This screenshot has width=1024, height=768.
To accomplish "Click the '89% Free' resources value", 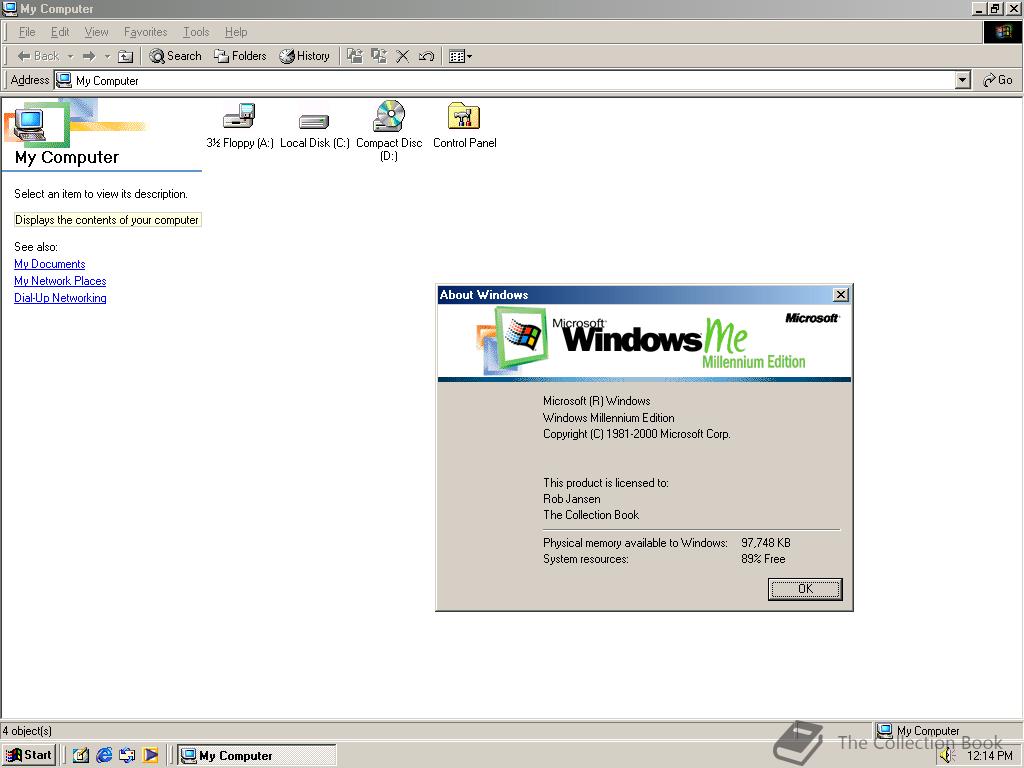I will tap(763, 559).
